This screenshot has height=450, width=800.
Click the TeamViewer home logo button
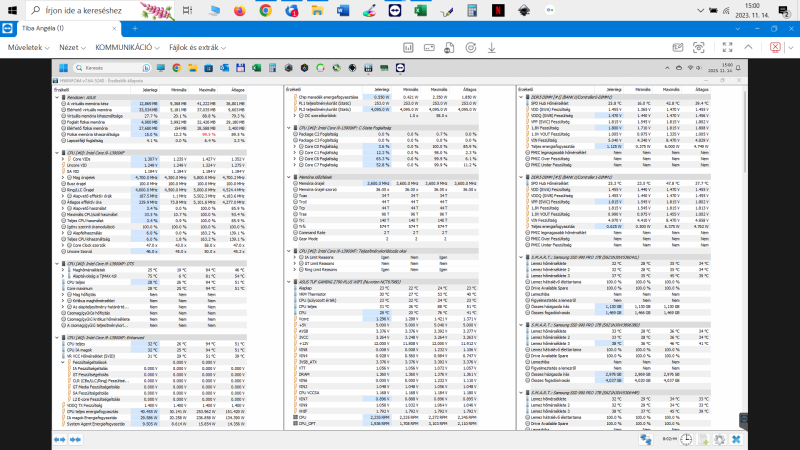point(8,29)
